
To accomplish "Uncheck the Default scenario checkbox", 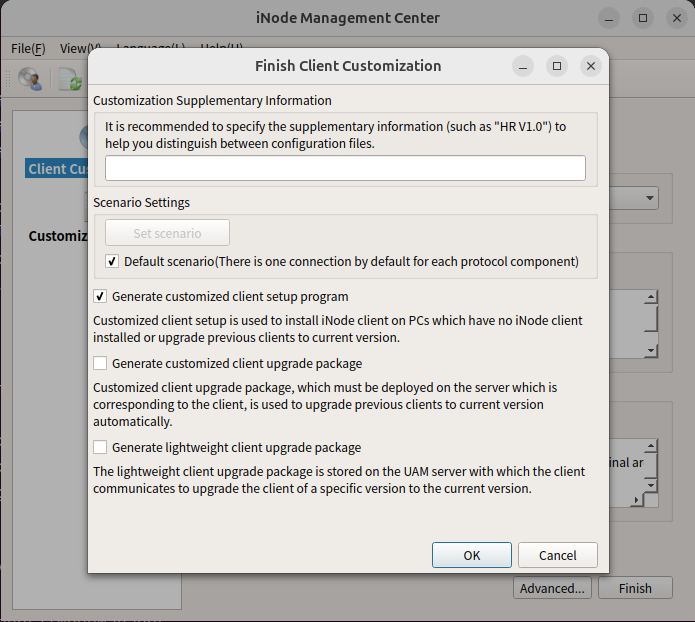I will pyautogui.click(x=113, y=262).
